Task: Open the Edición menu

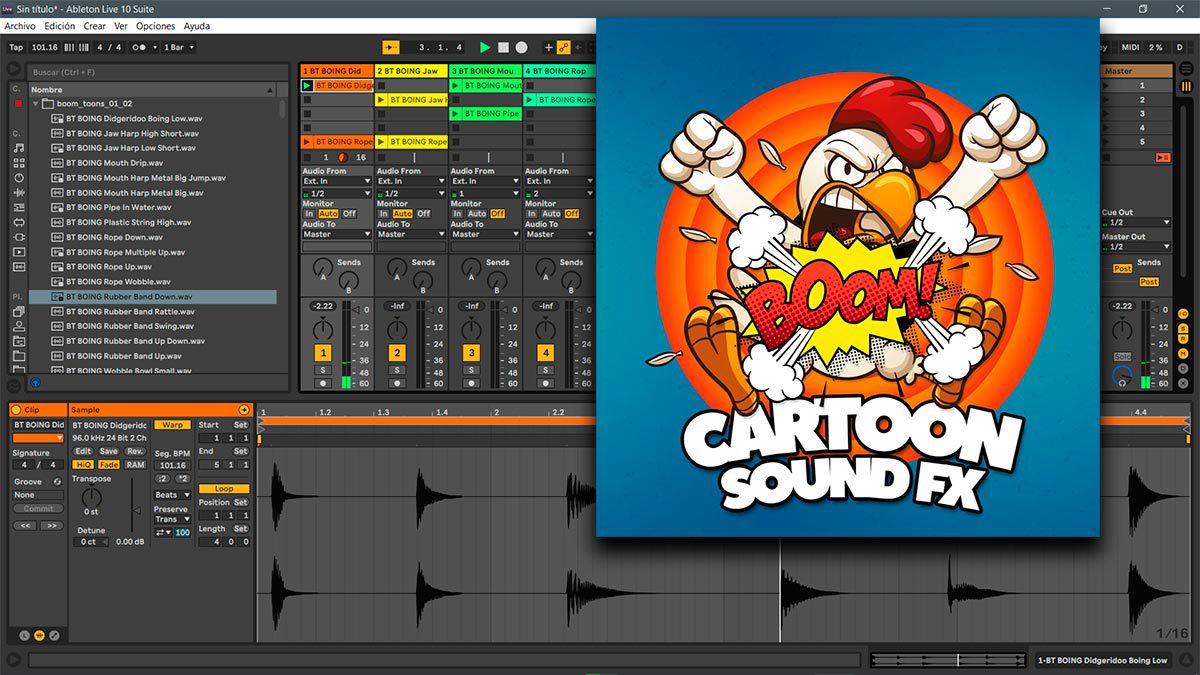Action: [x=59, y=26]
